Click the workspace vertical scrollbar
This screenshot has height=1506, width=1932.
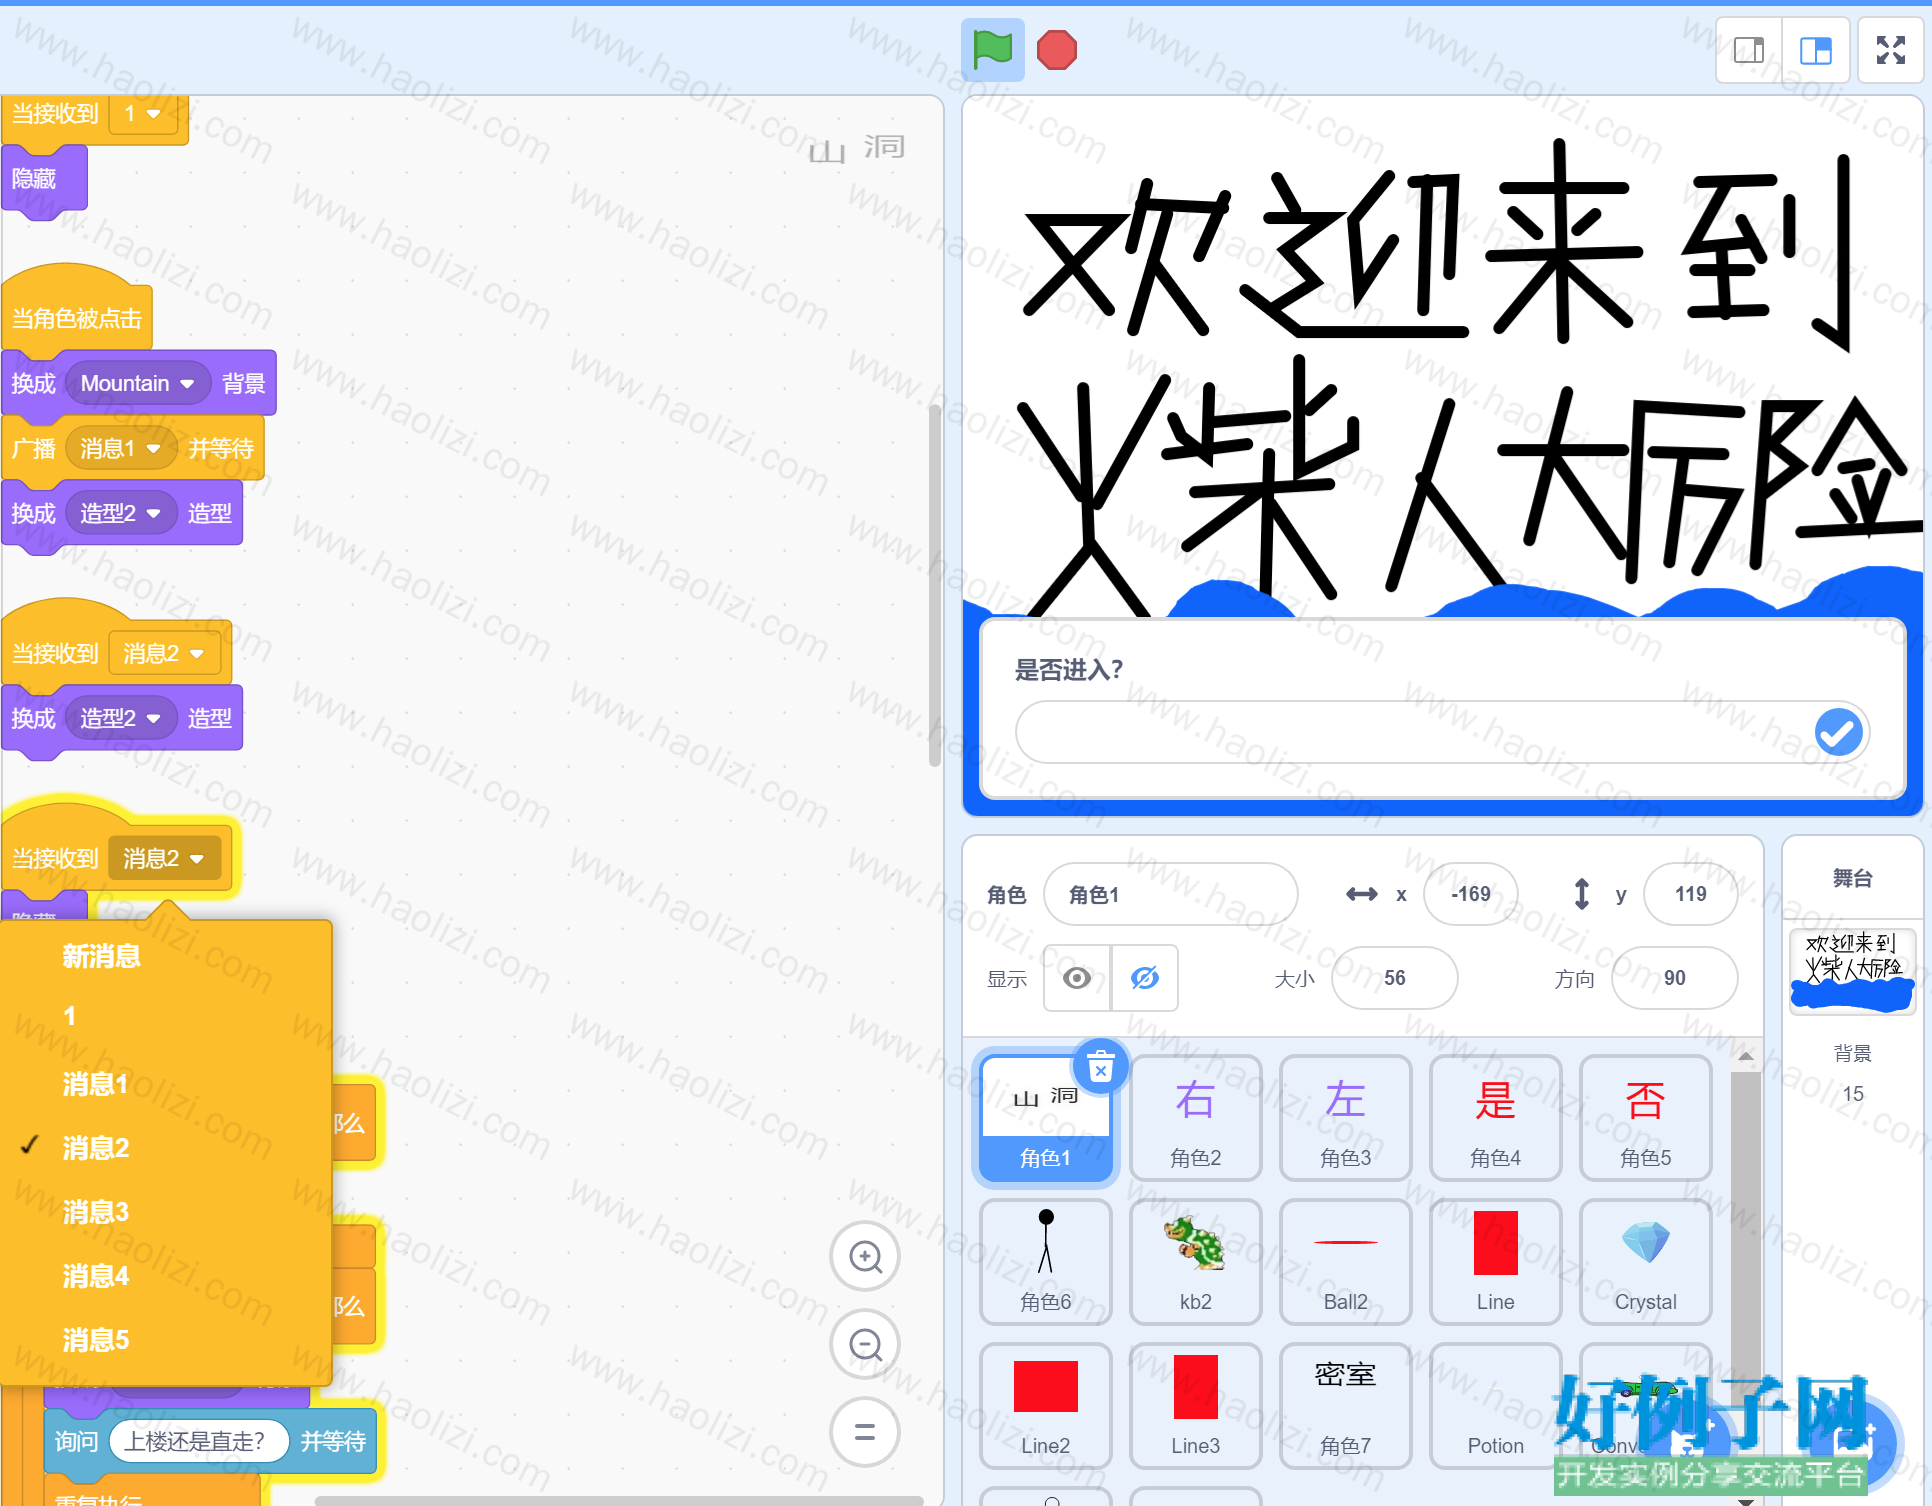(x=935, y=585)
